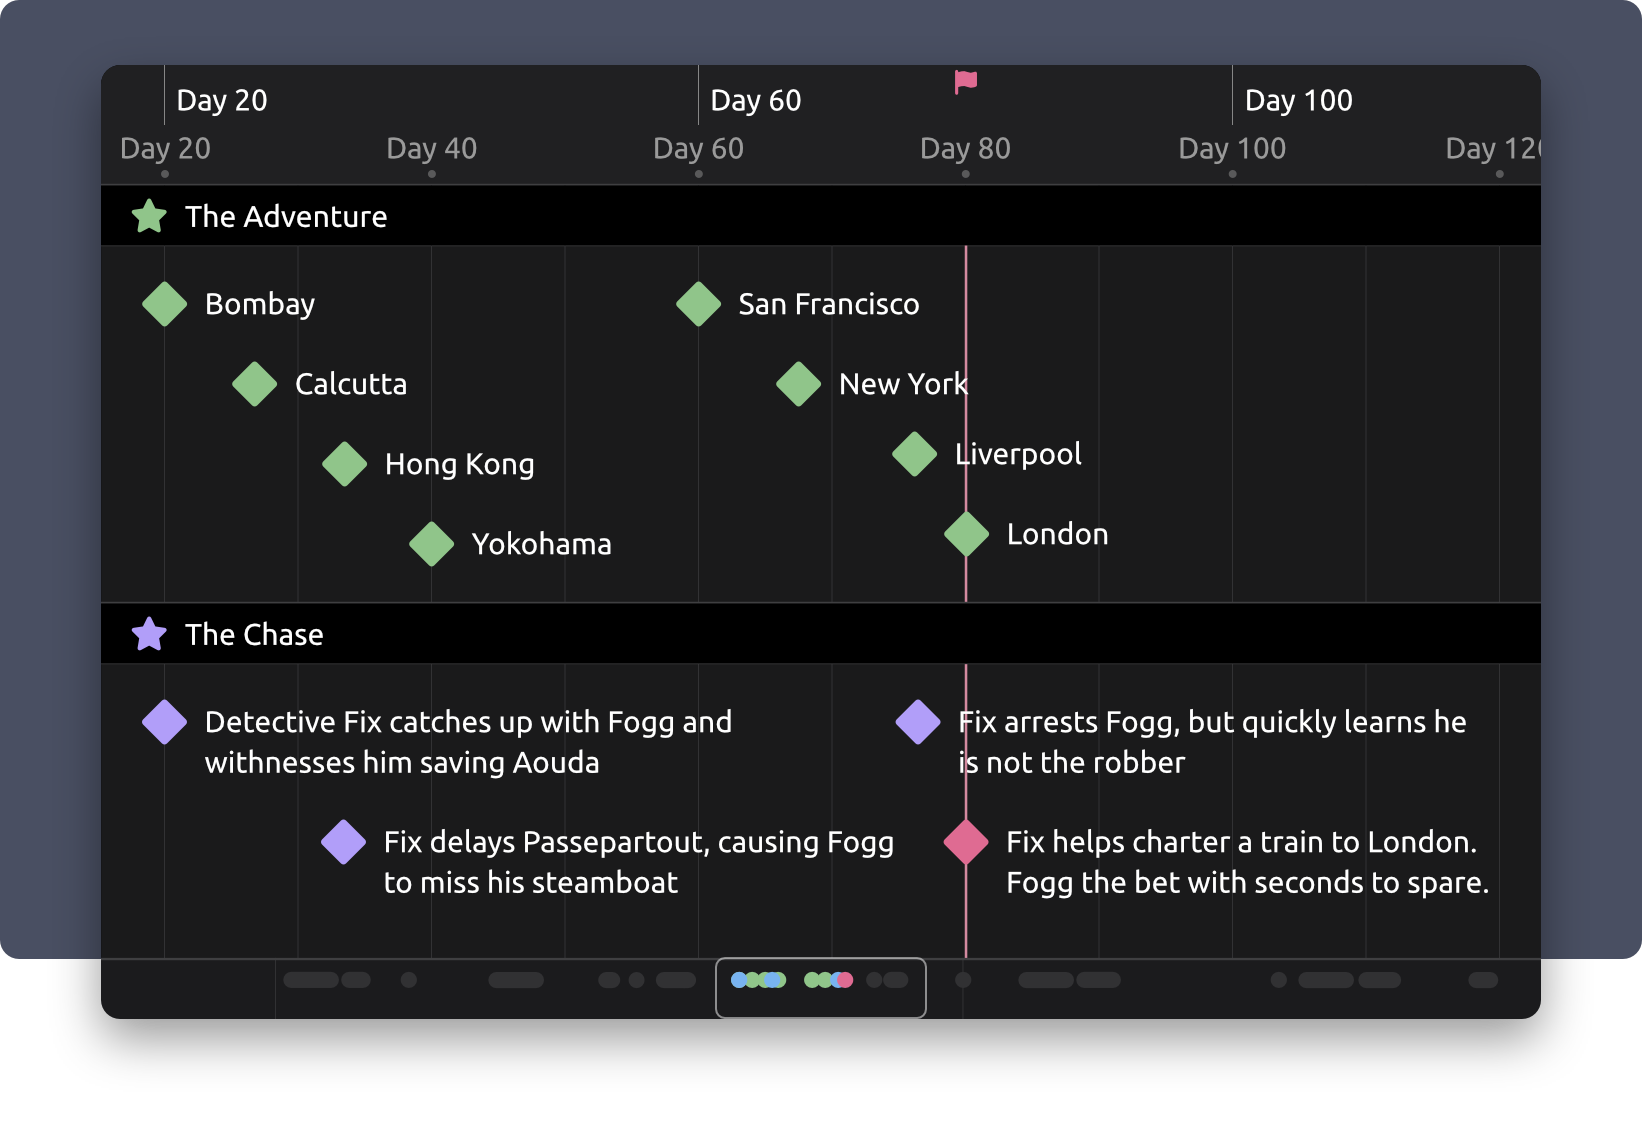Select the San Francisco milestone diamond
This screenshot has height=1139, width=1642.
coord(698,303)
